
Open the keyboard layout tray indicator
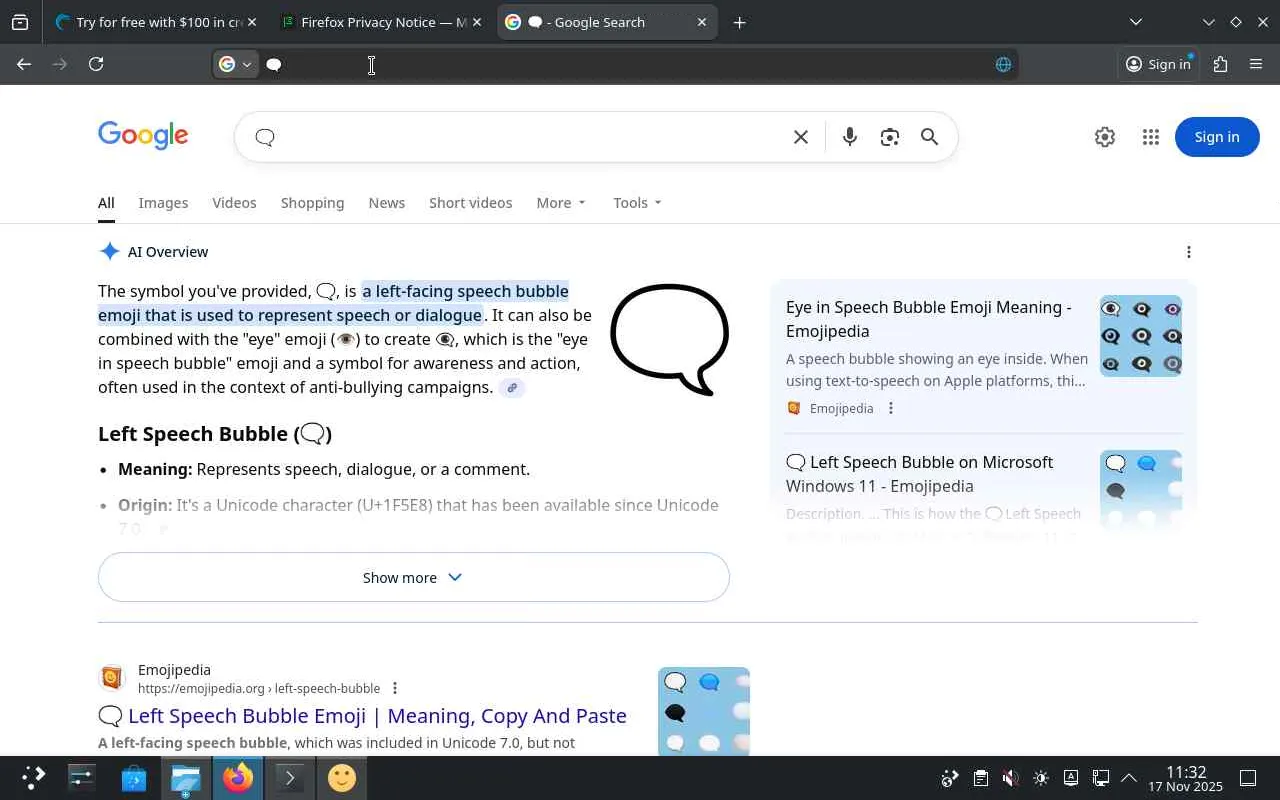coord(1070,778)
